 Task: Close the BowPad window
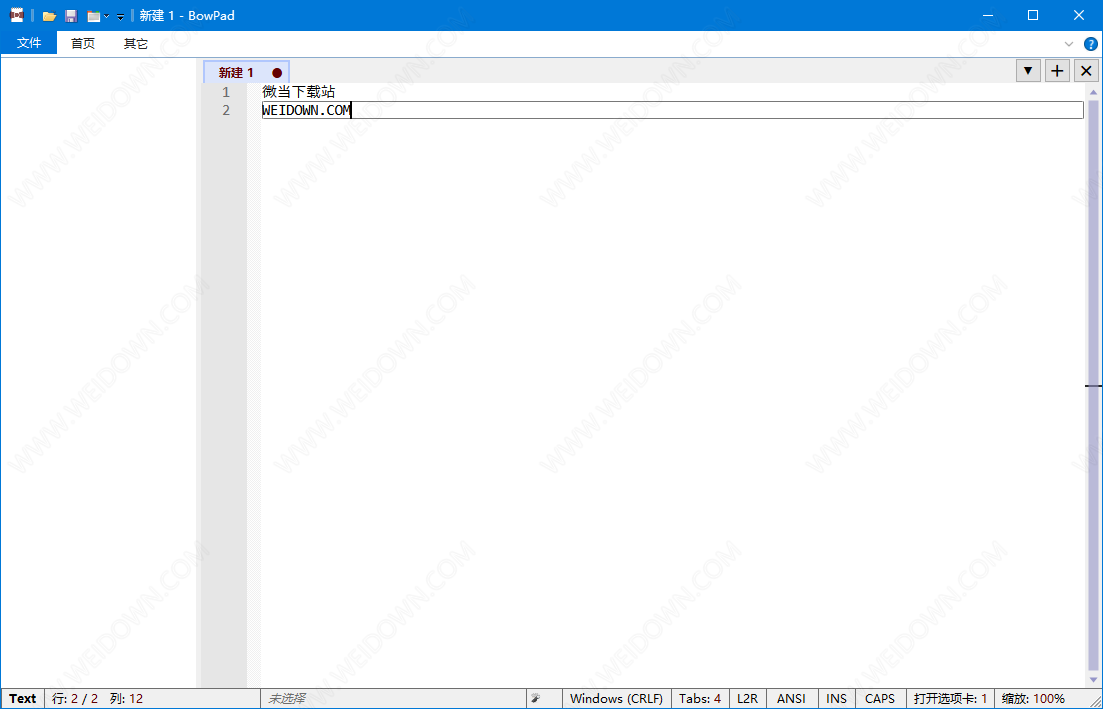click(1079, 15)
